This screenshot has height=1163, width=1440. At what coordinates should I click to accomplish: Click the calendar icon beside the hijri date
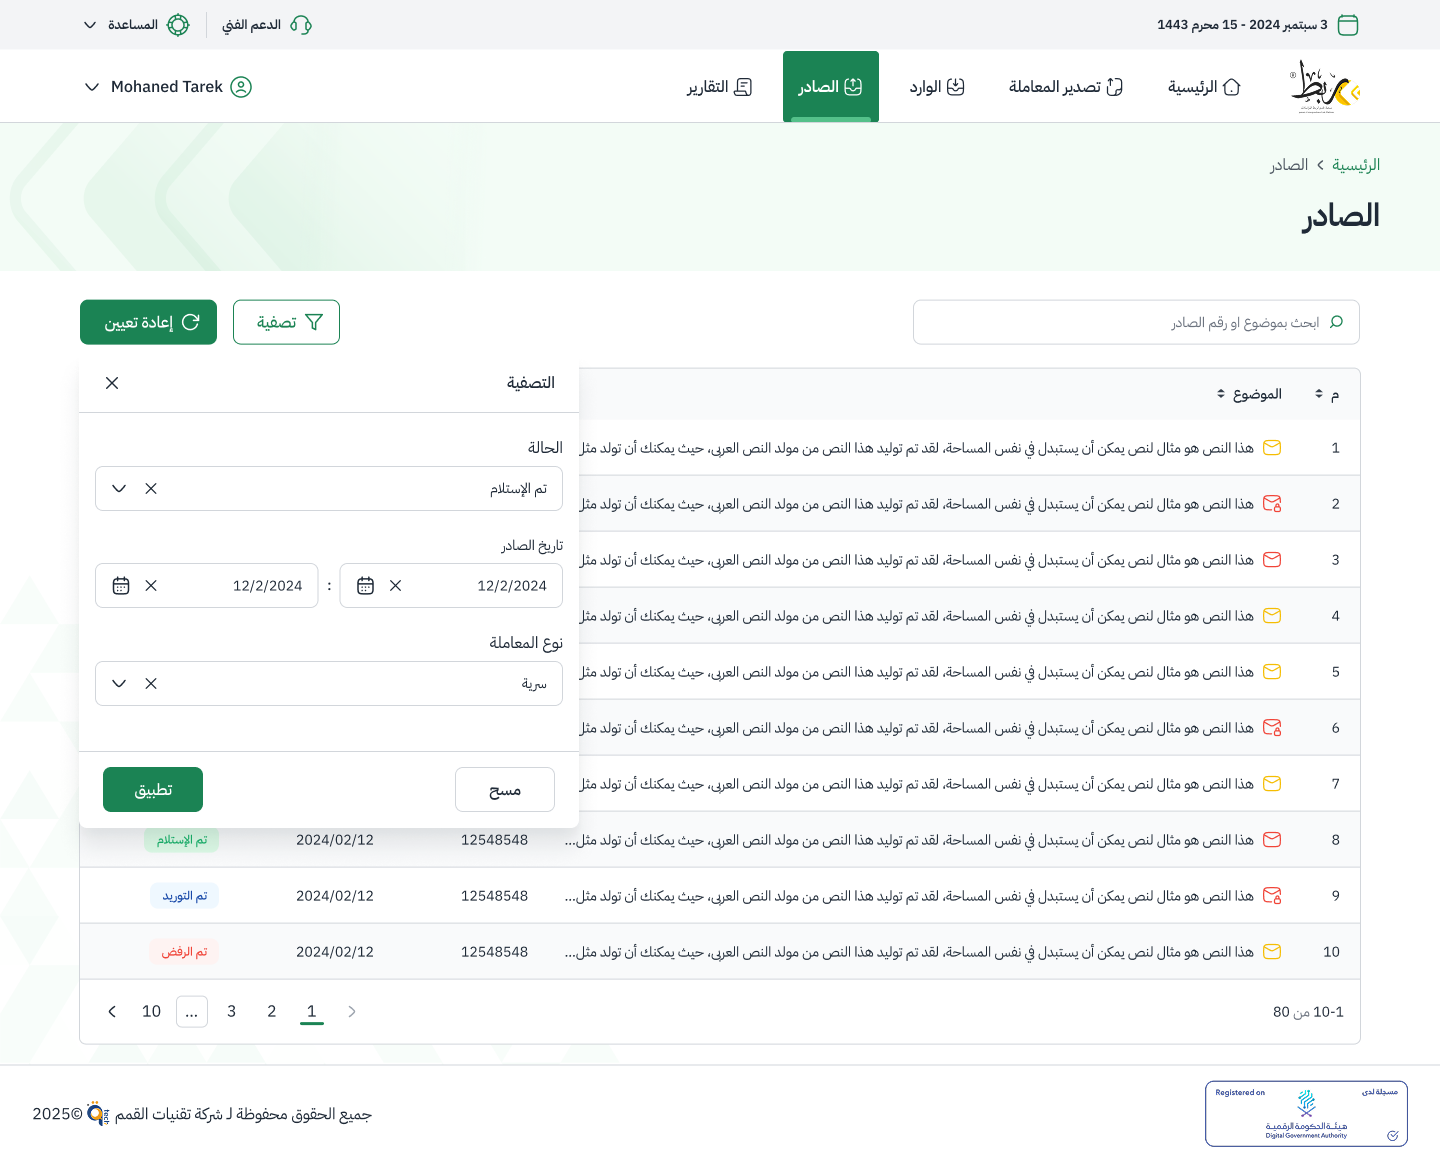click(x=1348, y=24)
